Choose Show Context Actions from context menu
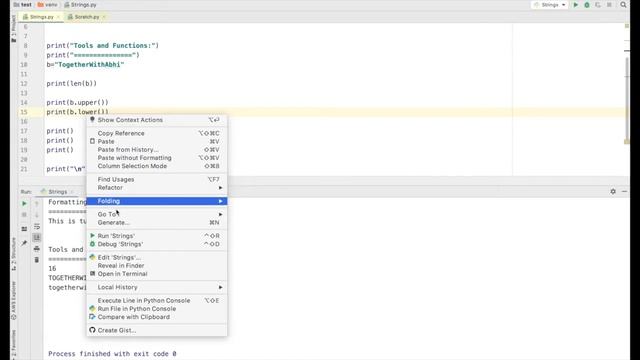Viewport: 640px width, 360px height. tap(157, 120)
